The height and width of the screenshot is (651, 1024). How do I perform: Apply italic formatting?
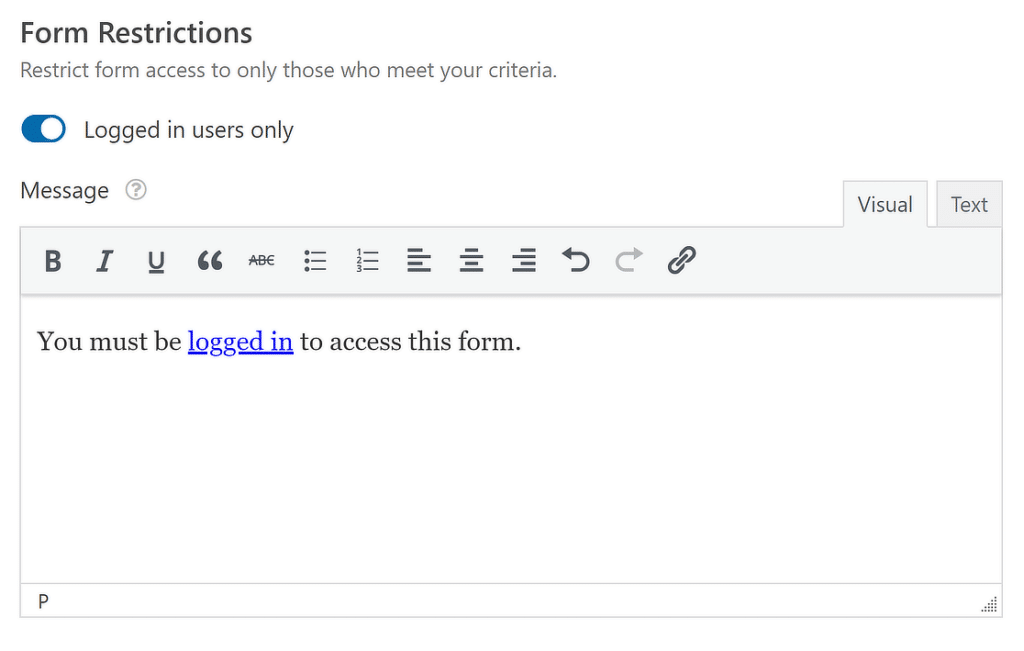pos(104,261)
